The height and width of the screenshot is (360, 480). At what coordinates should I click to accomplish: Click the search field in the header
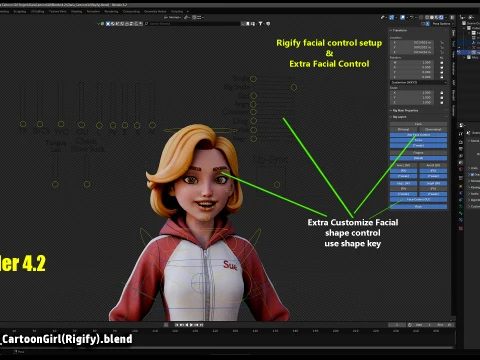pos(193,24)
